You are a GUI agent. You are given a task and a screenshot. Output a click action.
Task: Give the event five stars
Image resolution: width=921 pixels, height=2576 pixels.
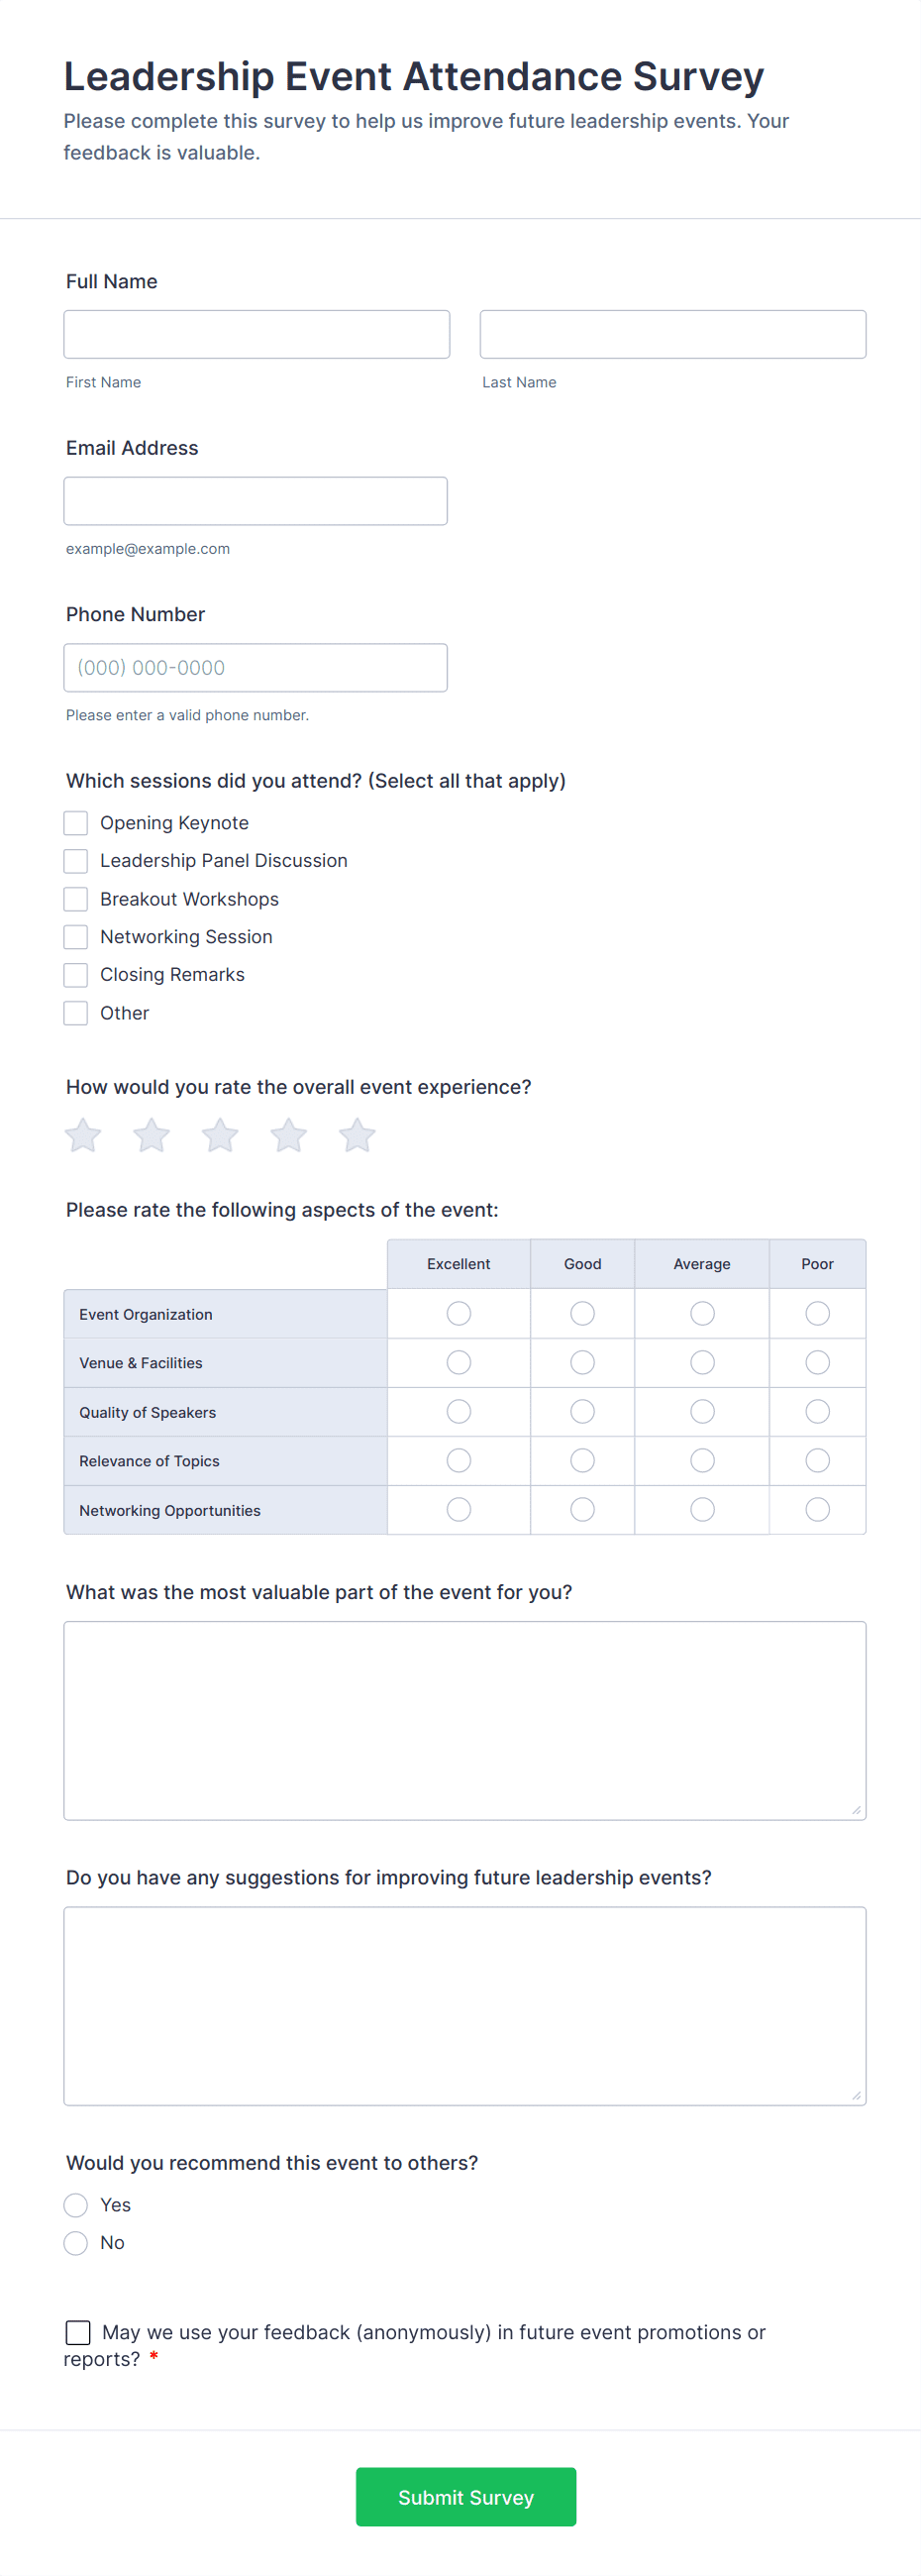click(x=357, y=1135)
